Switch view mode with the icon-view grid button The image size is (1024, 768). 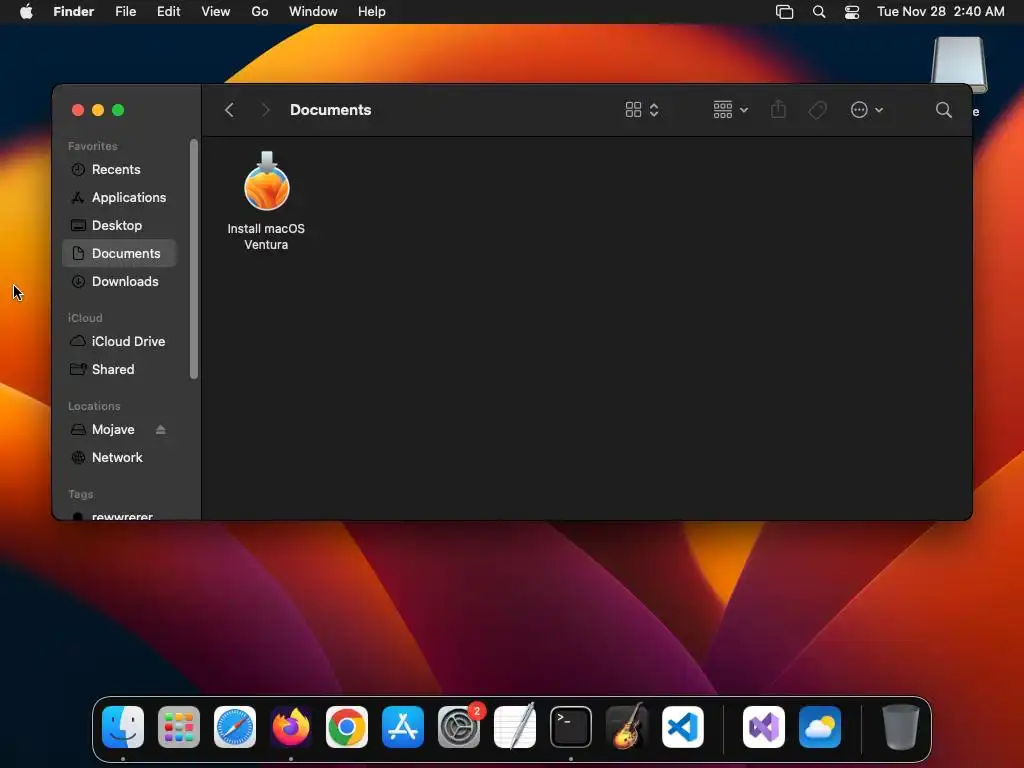click(642, 110)
